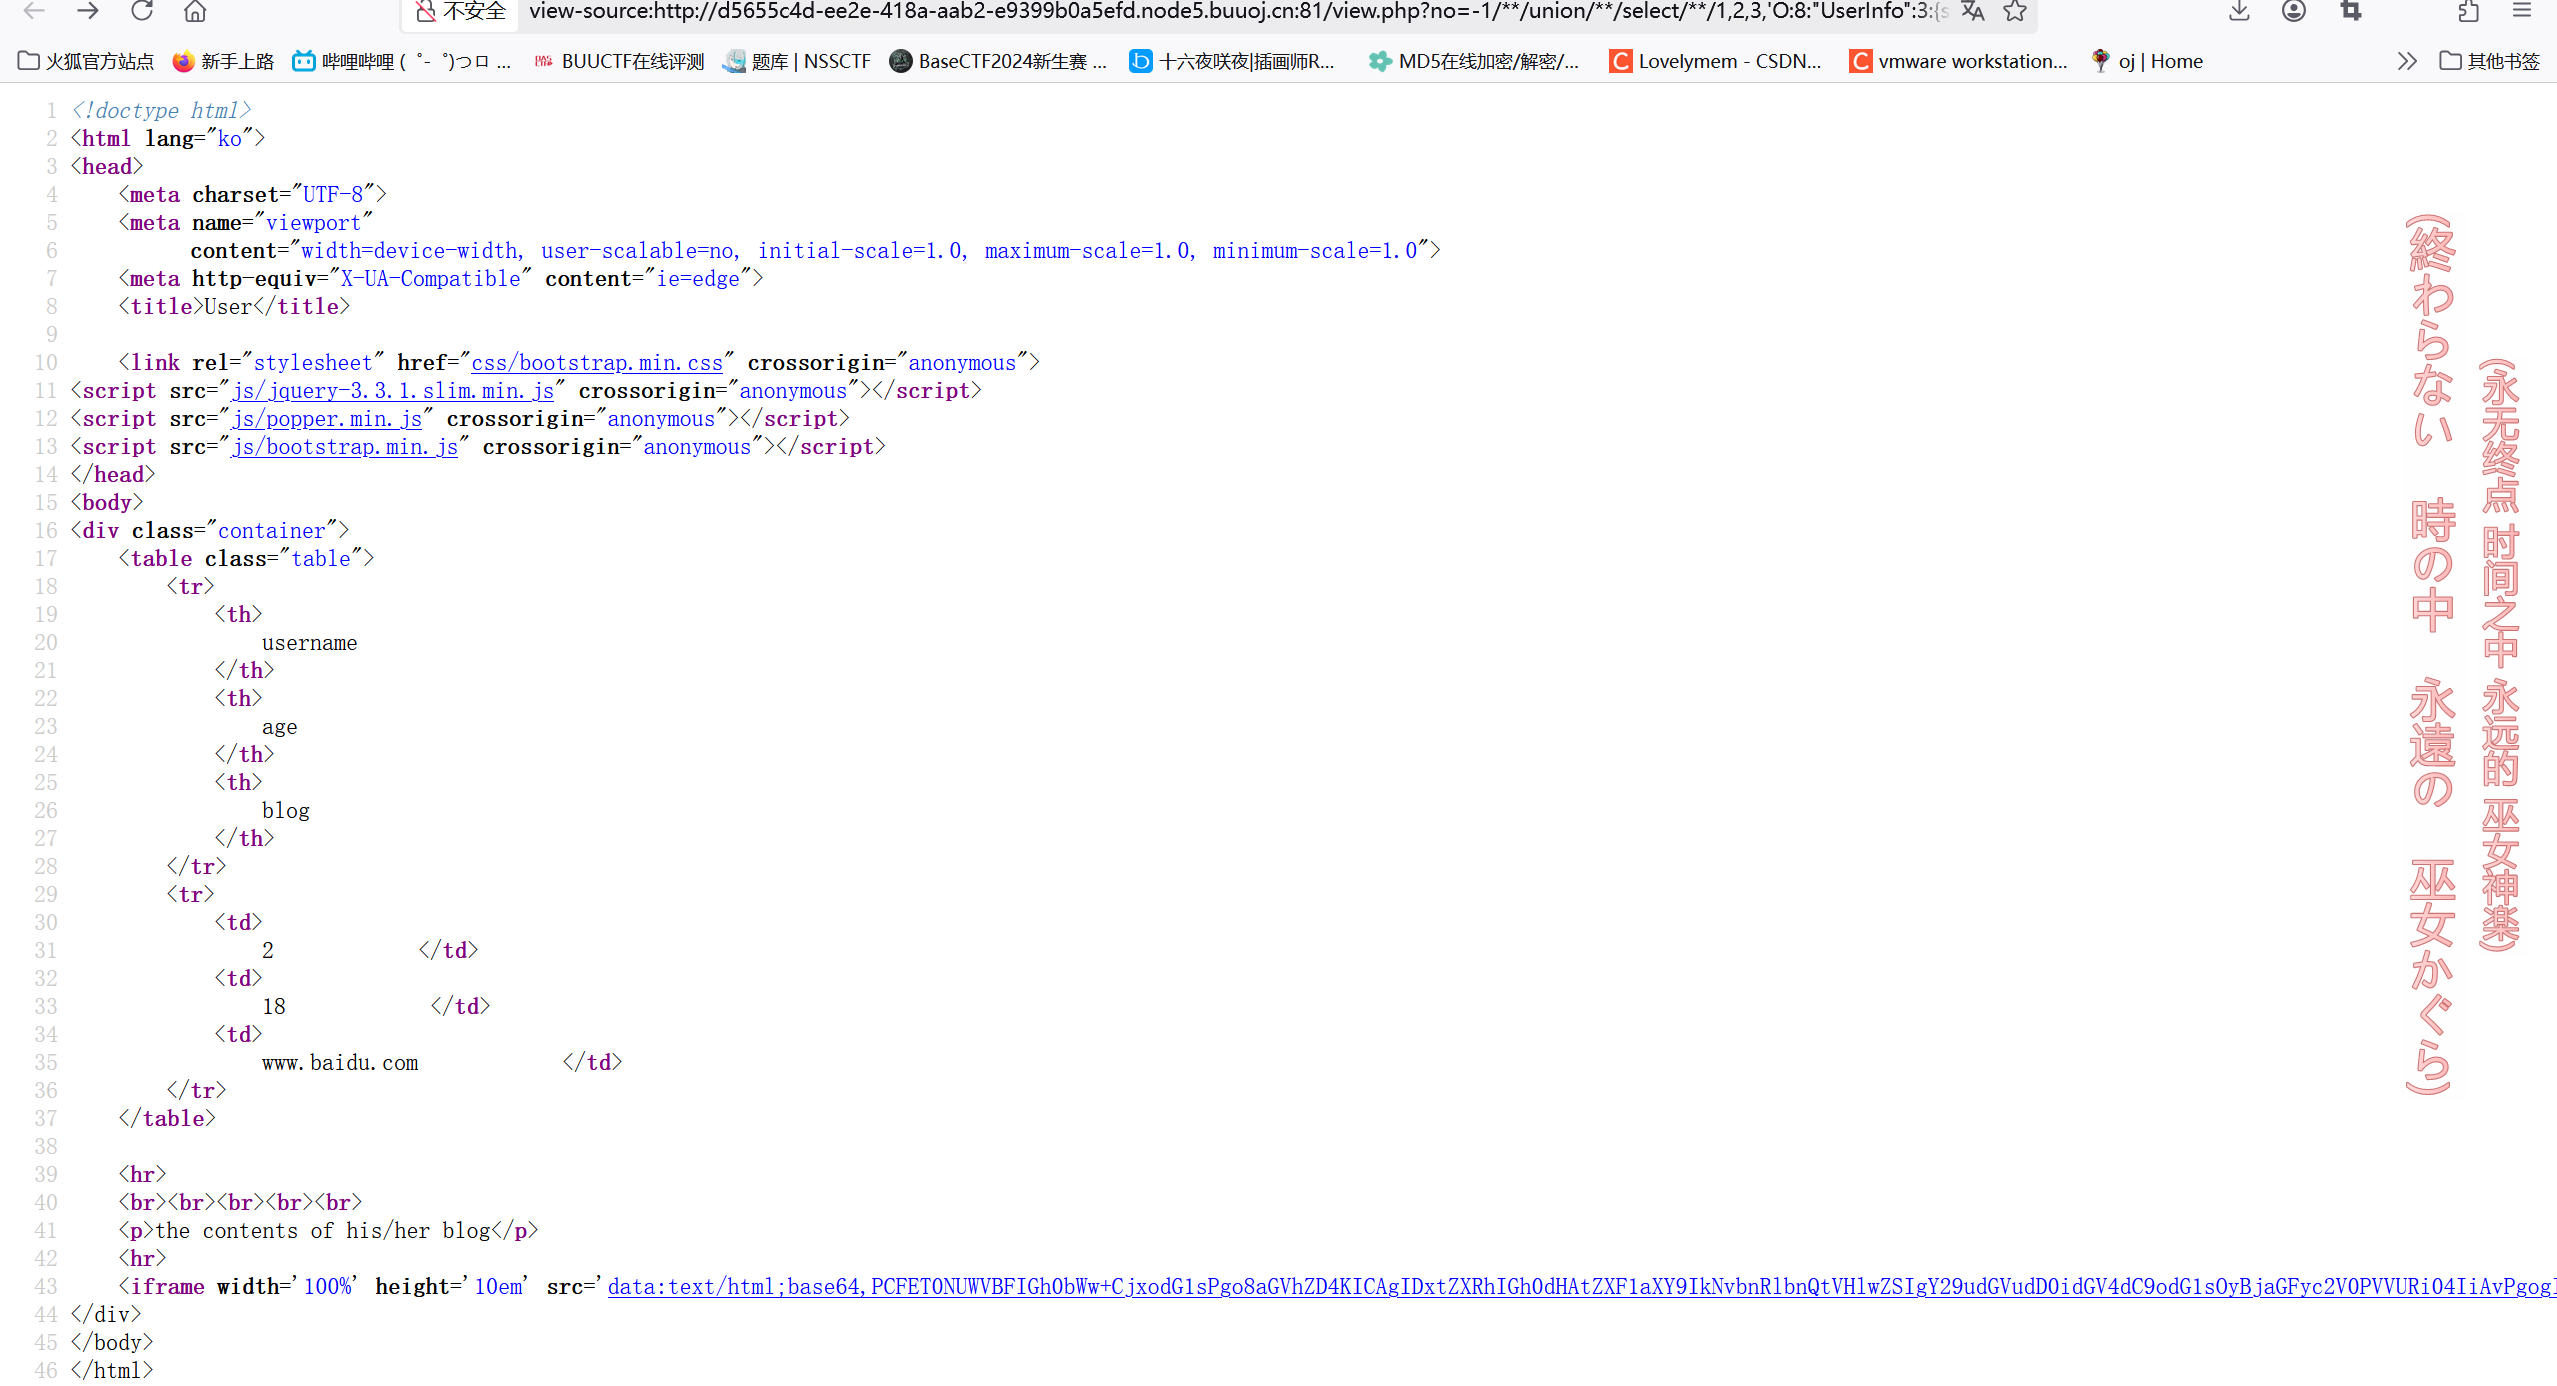The height and width of the screenshot is (1386, 2557).
Task: Bookmark this page with the star icon
Action: coord(2015,11)
